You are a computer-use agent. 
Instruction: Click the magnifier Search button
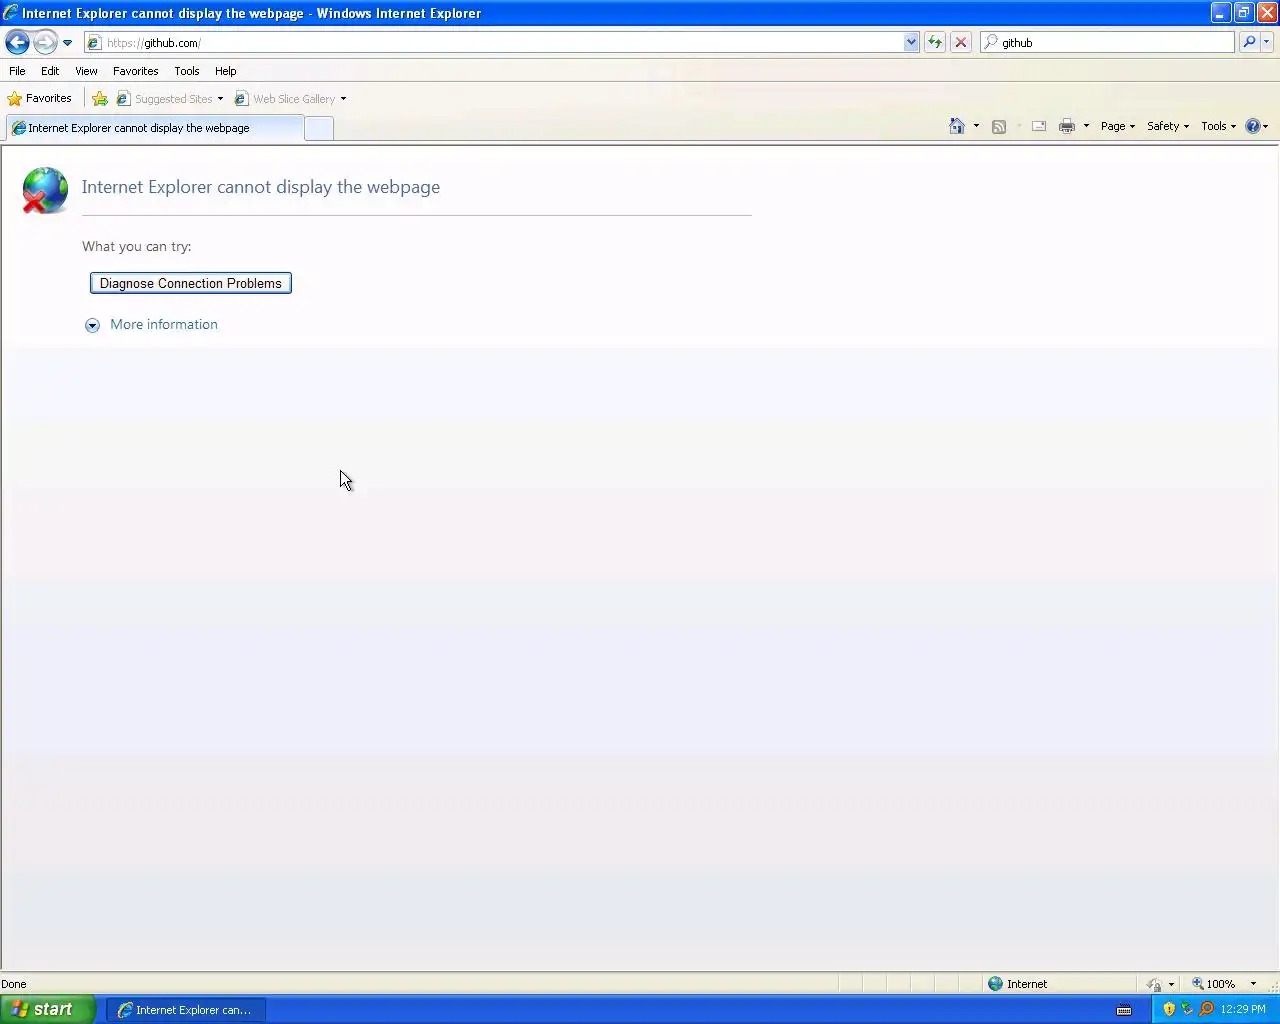1249,43
